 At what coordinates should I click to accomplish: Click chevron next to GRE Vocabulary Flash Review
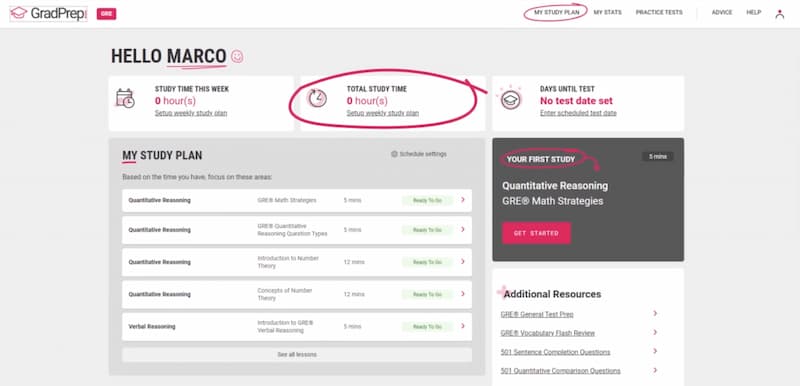pyautogui.click(x=655, y=332)
